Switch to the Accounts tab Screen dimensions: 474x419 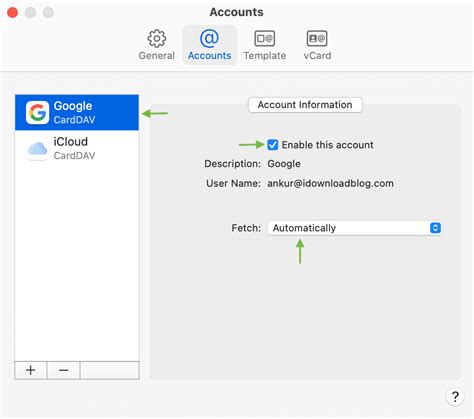[x=209, y=45]
